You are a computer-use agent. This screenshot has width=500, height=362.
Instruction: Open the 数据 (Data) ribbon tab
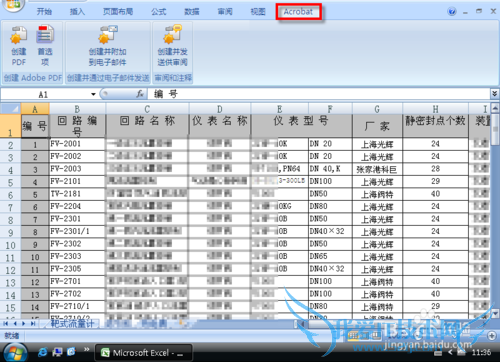click(192, 12)
